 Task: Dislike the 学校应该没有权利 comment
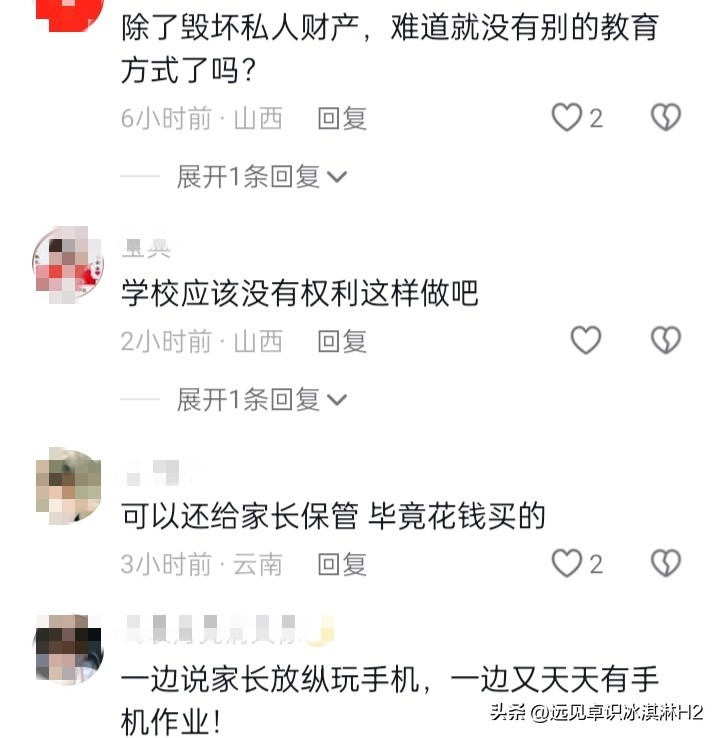click(666, 340)
